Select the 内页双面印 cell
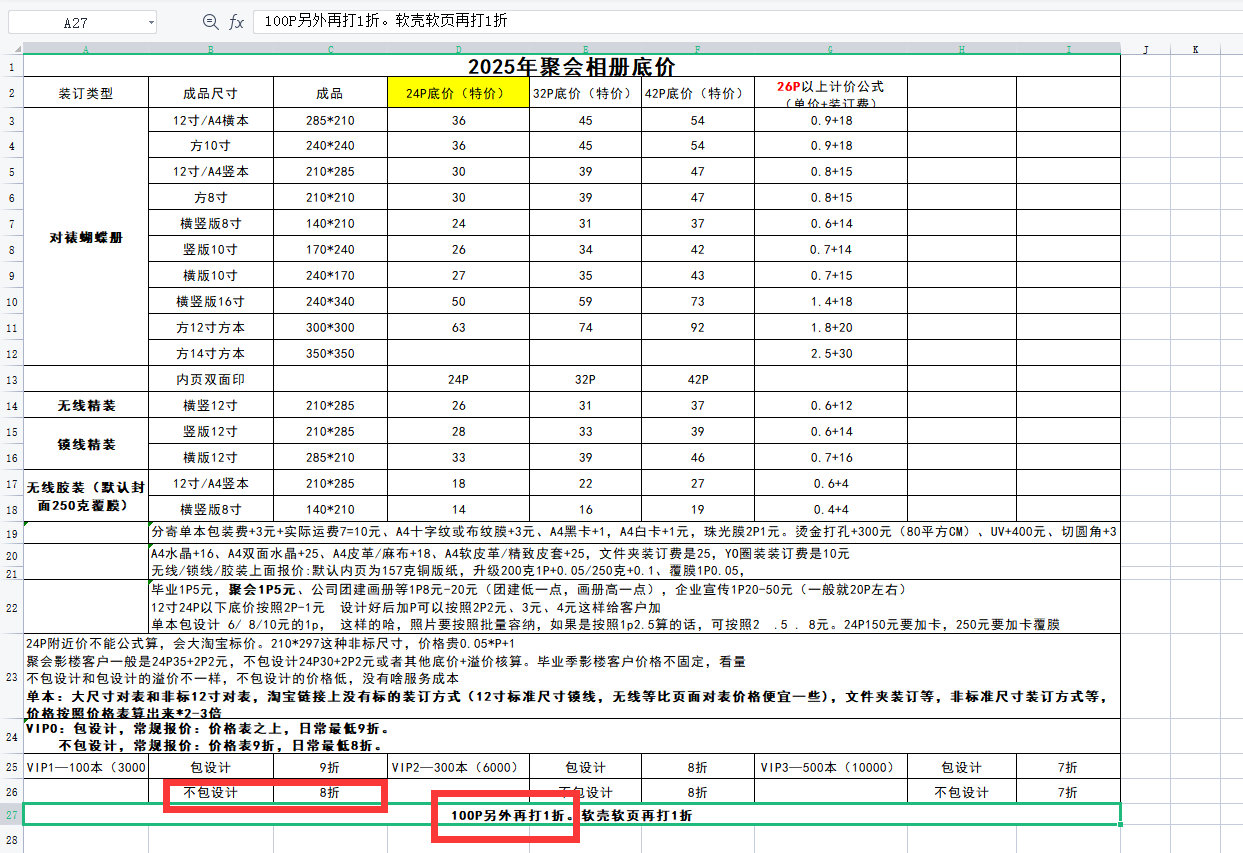The width and height of the screenshot is (1243, 853). point(210,379)
